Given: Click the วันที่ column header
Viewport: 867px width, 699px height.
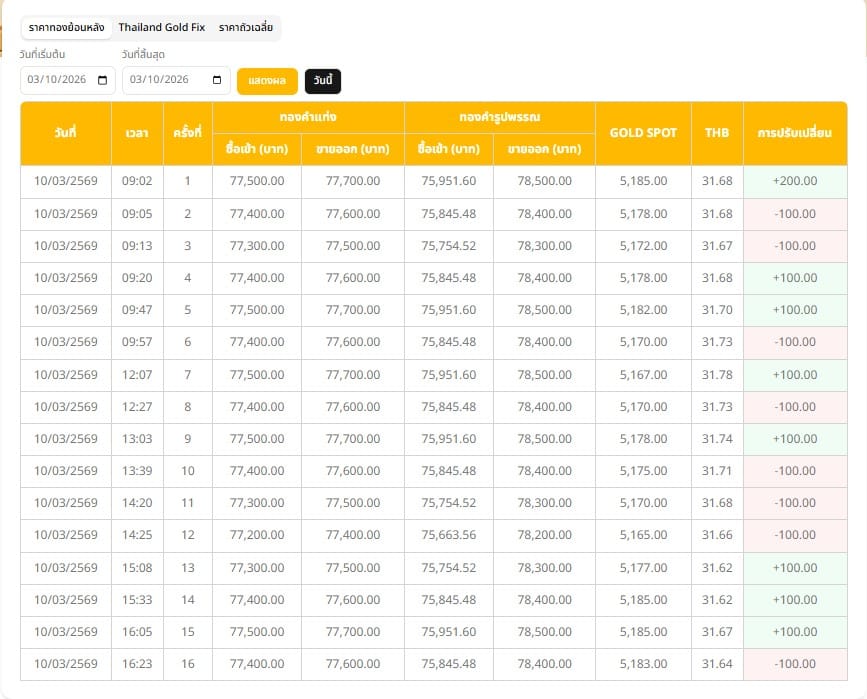Looking at the screenshot, I should click(x=68, y=132).
